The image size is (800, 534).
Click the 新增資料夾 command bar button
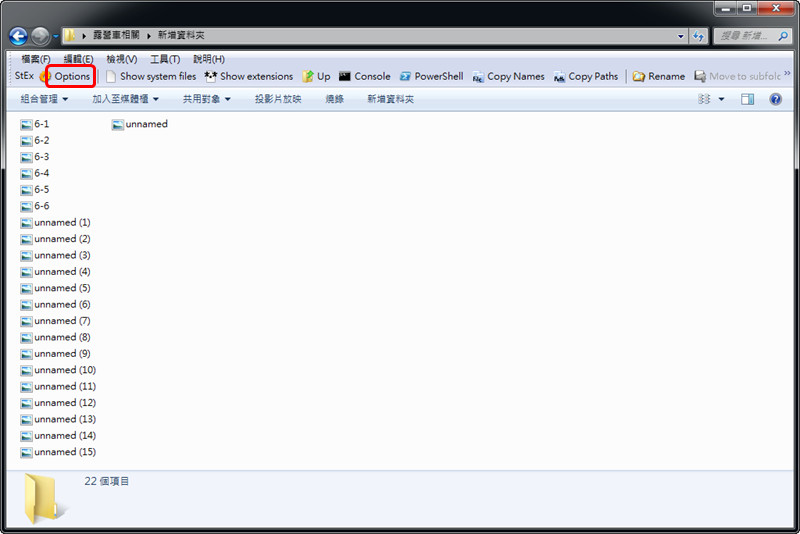click(390, 99)
